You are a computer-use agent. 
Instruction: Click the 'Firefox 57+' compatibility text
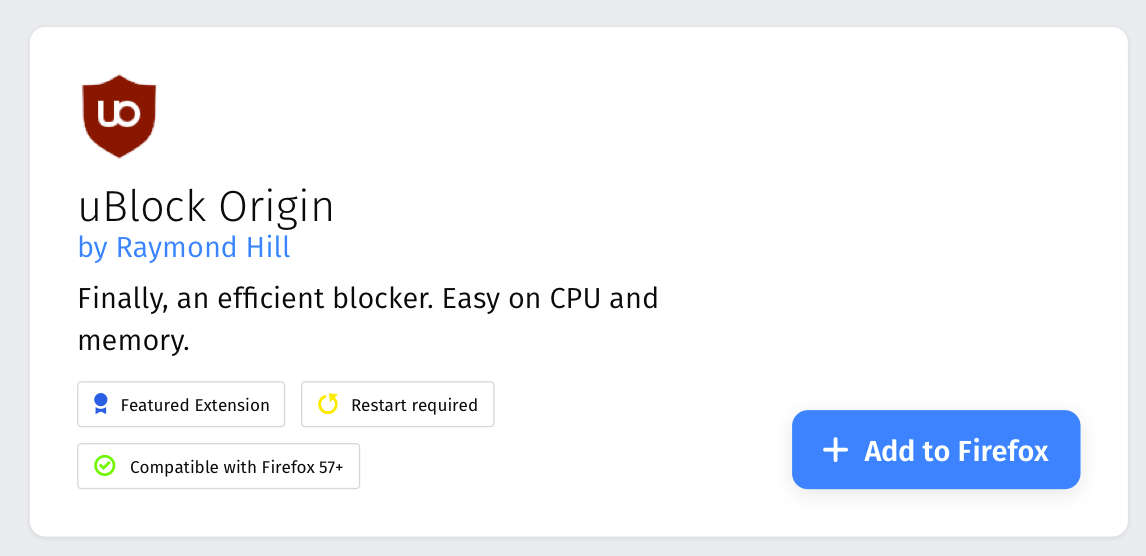point(302,467)
